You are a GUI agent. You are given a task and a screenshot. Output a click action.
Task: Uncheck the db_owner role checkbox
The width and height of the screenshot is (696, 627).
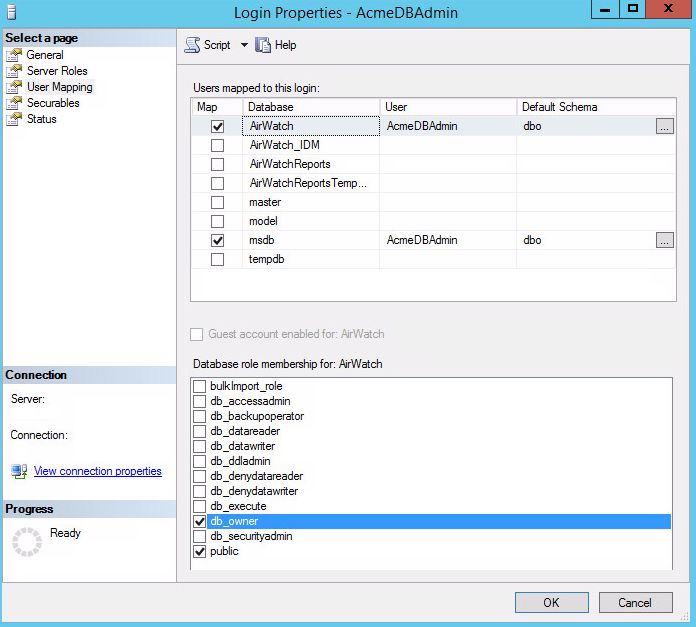[200, 521]
